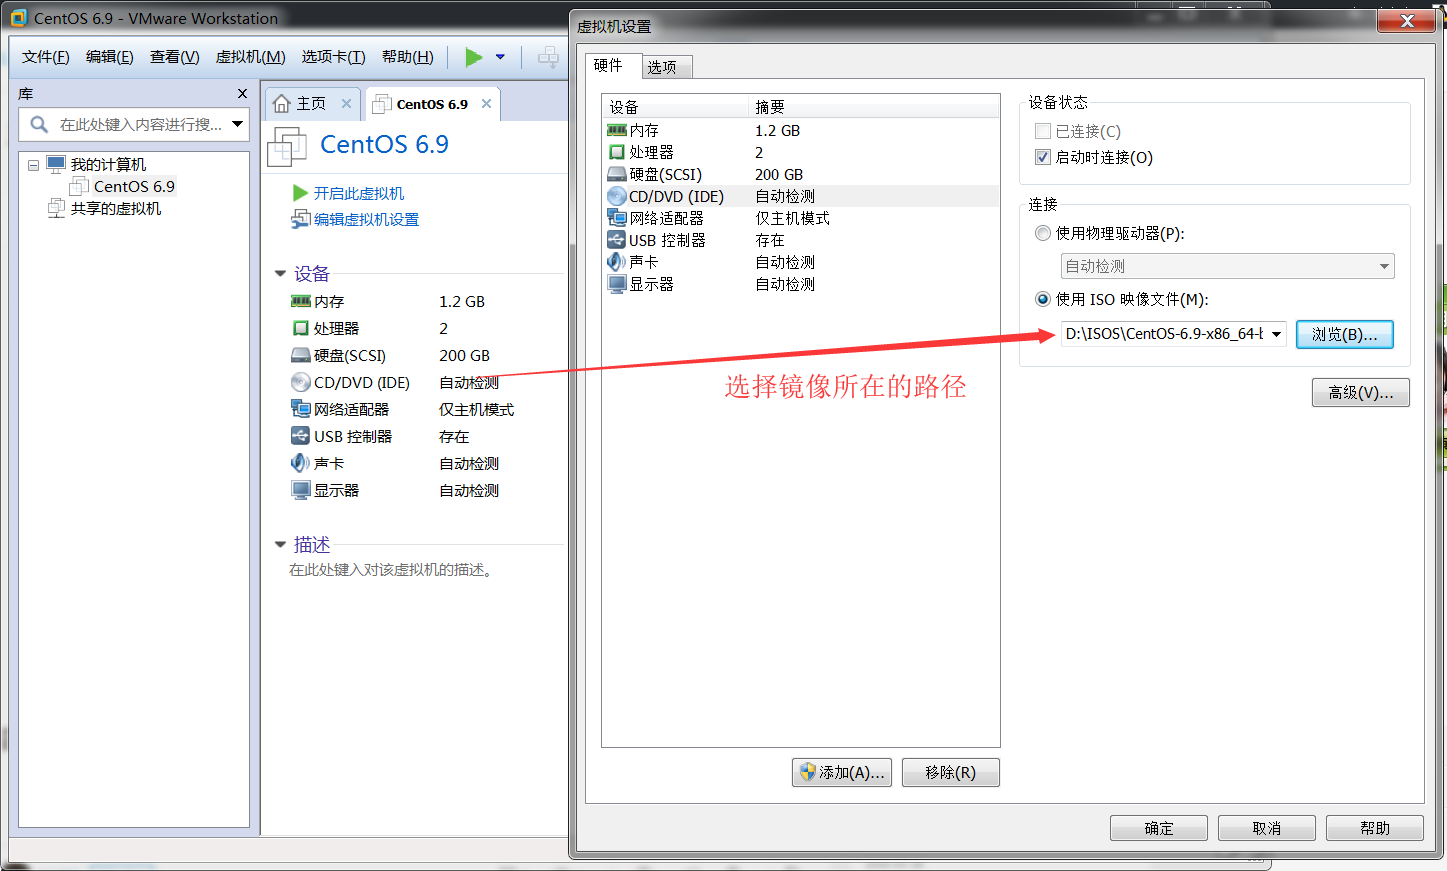Screen dimensions: 1447x871
Task: Collapse the 设备 section in main window
Action: tap(280, 273)
